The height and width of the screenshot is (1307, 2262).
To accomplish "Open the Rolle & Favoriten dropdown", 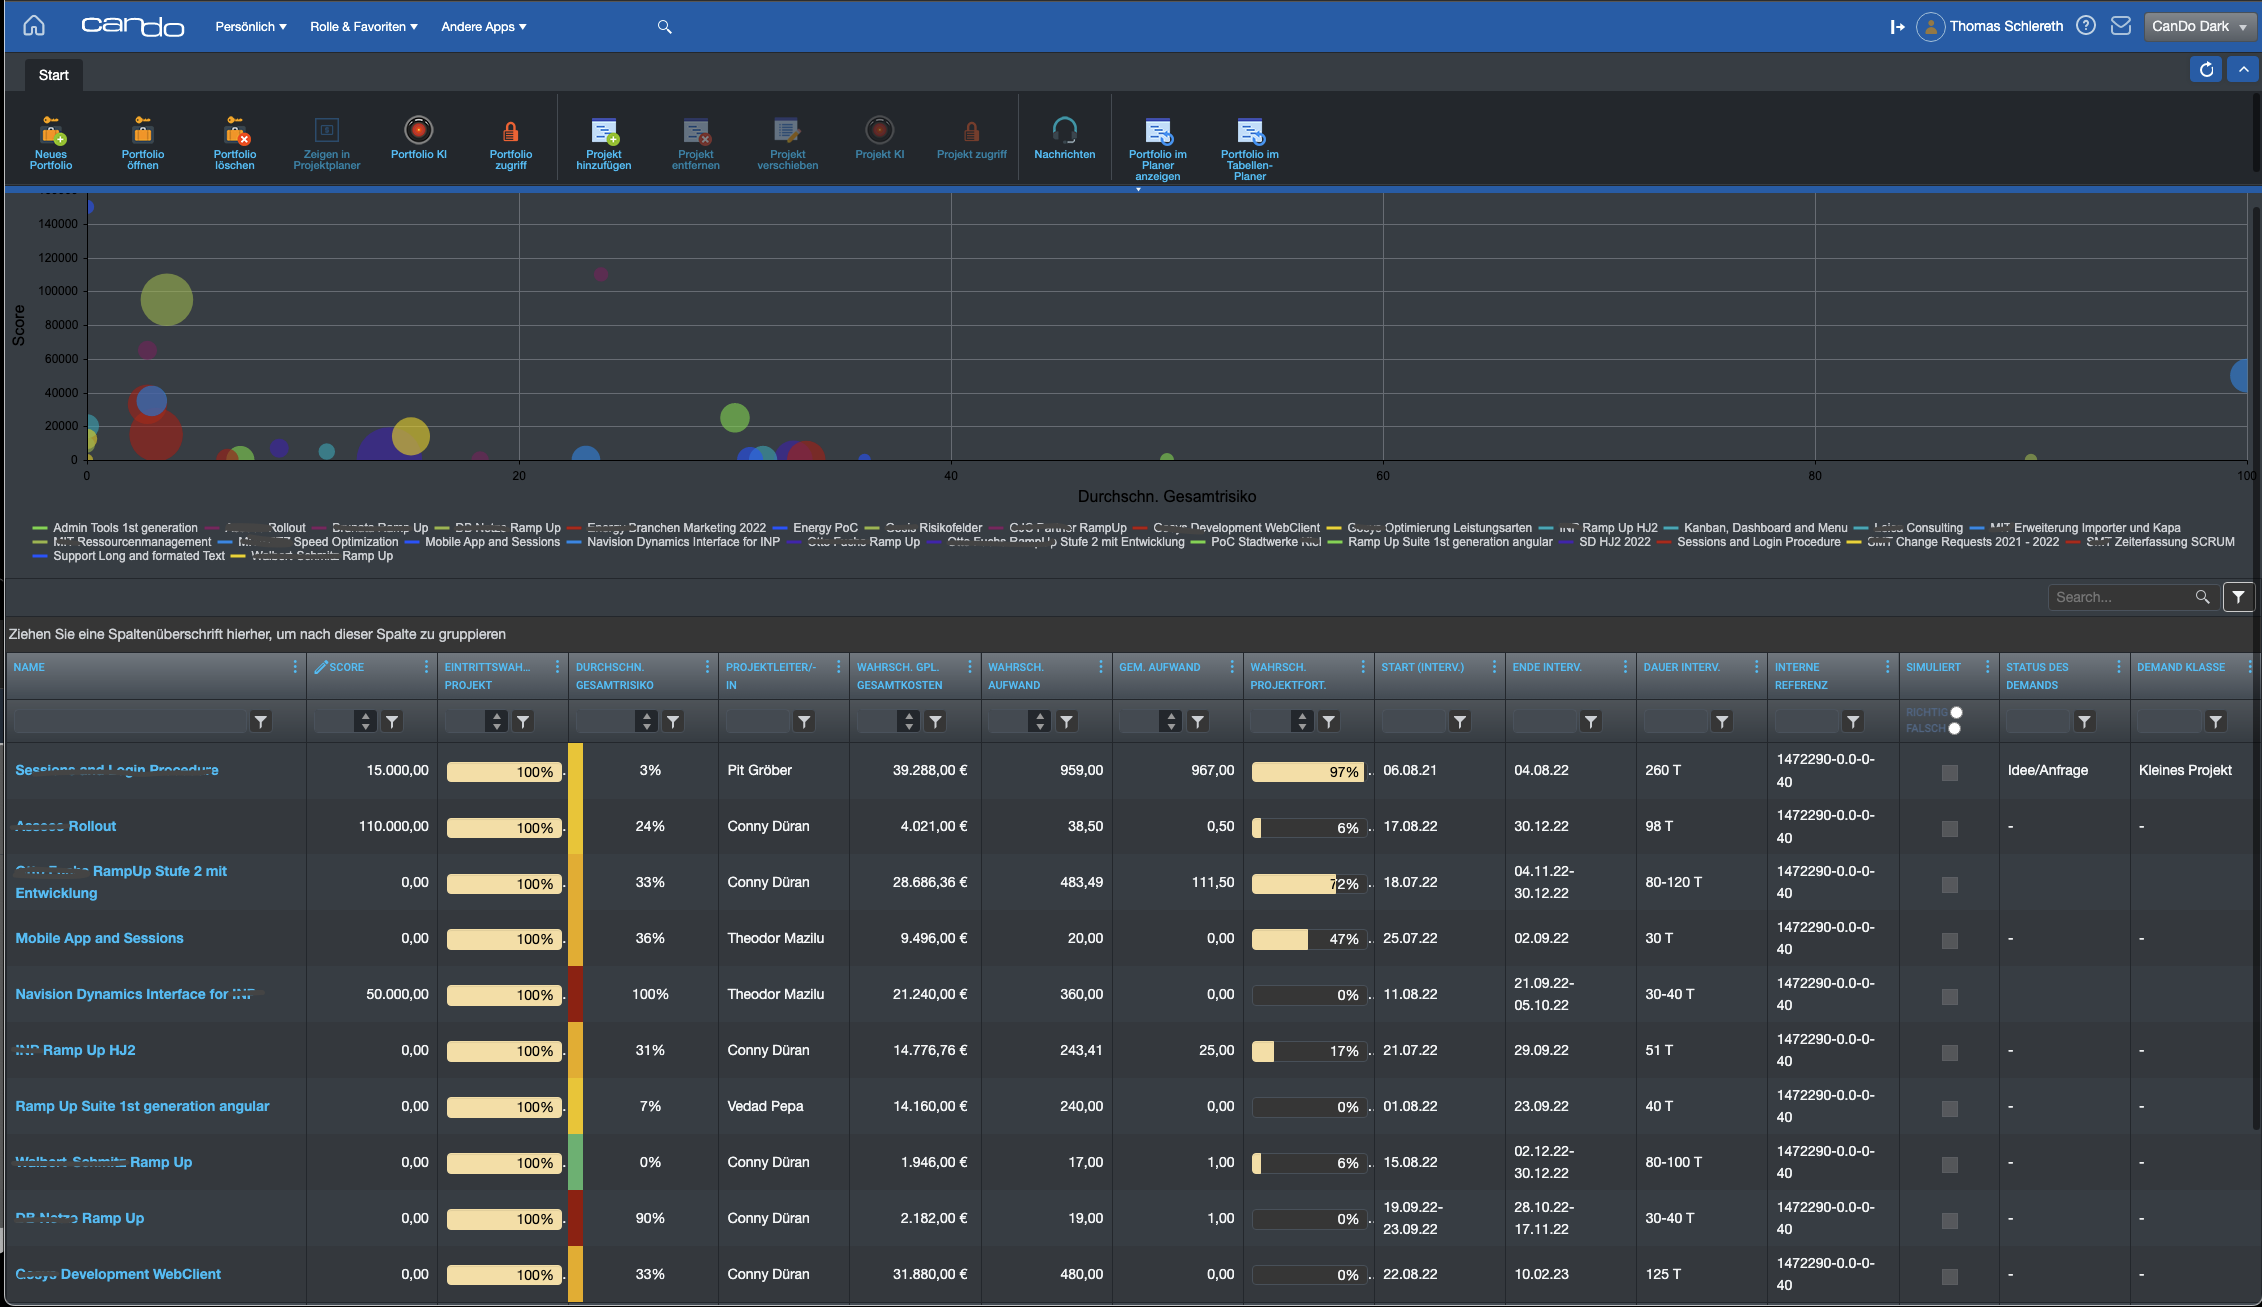I will [x=364, y=27].
